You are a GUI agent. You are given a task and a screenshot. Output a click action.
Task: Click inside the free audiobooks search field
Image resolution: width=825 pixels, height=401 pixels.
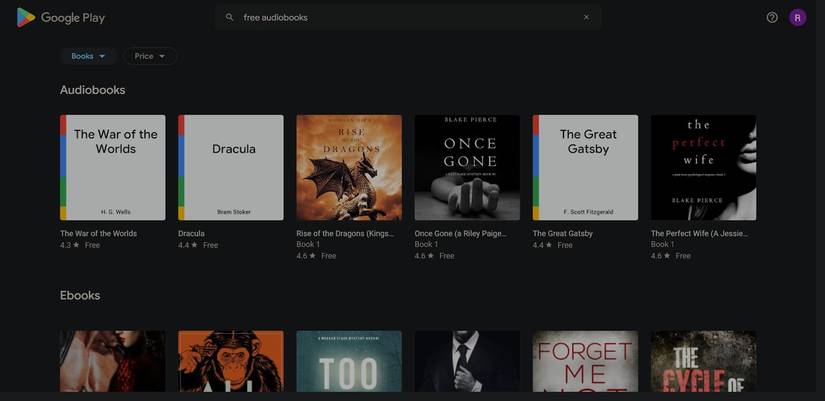click(x=400, y=17)
